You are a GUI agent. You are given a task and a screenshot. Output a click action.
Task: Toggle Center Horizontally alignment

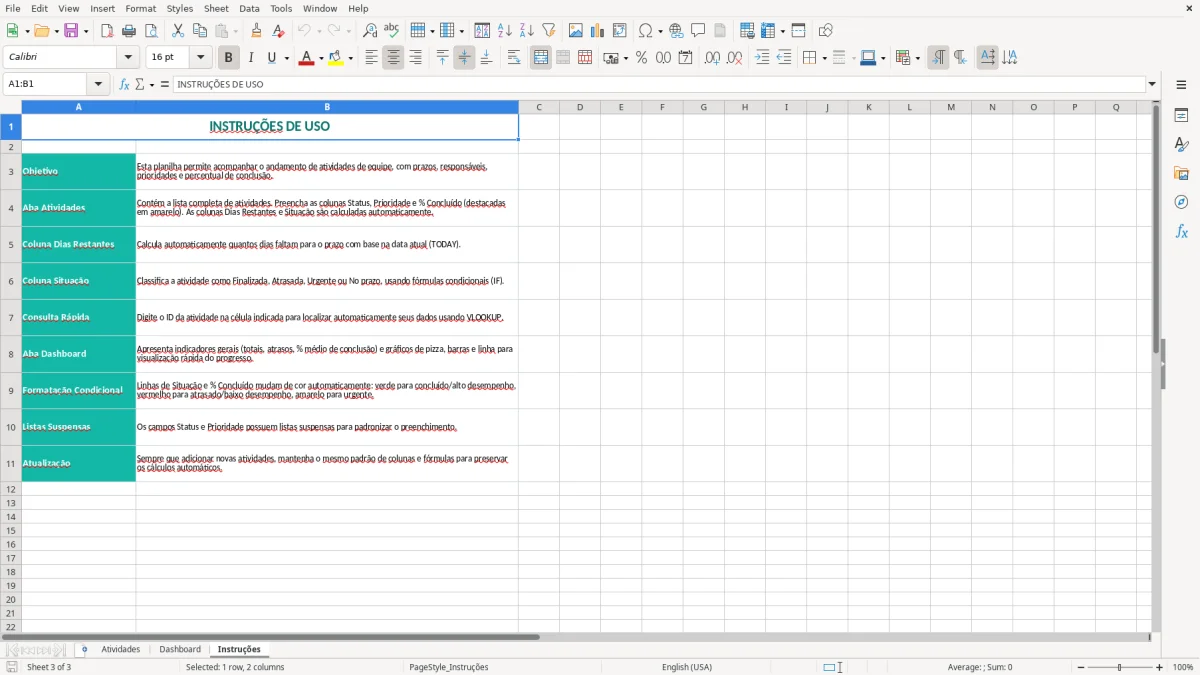394,58
